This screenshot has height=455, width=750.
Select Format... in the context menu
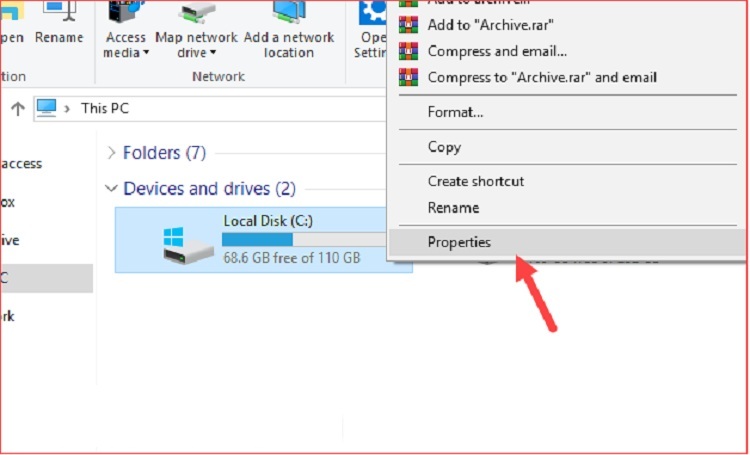tap(455, 112)
